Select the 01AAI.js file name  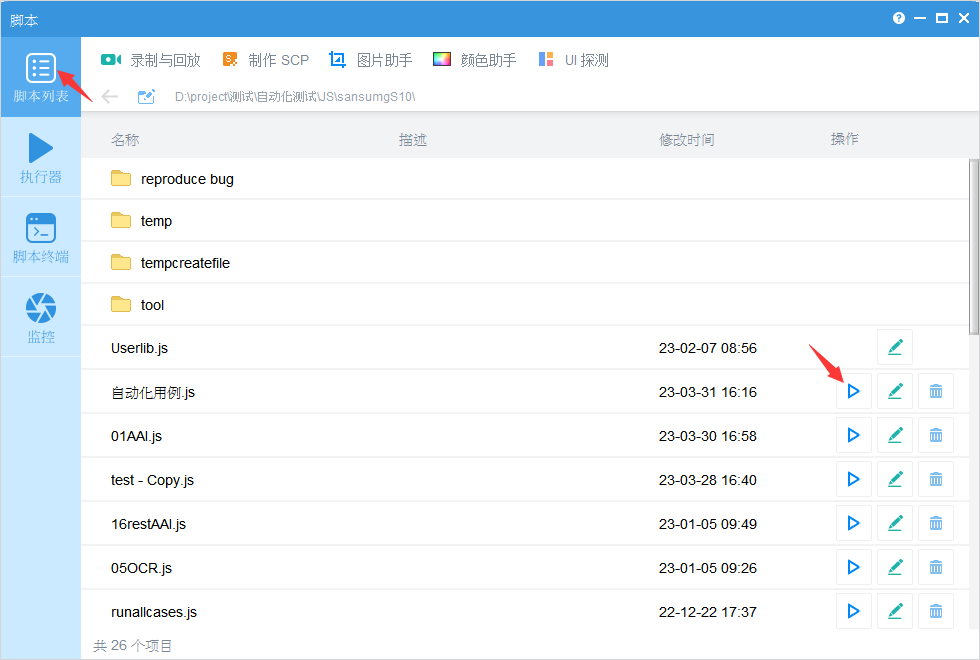[136, 436]
